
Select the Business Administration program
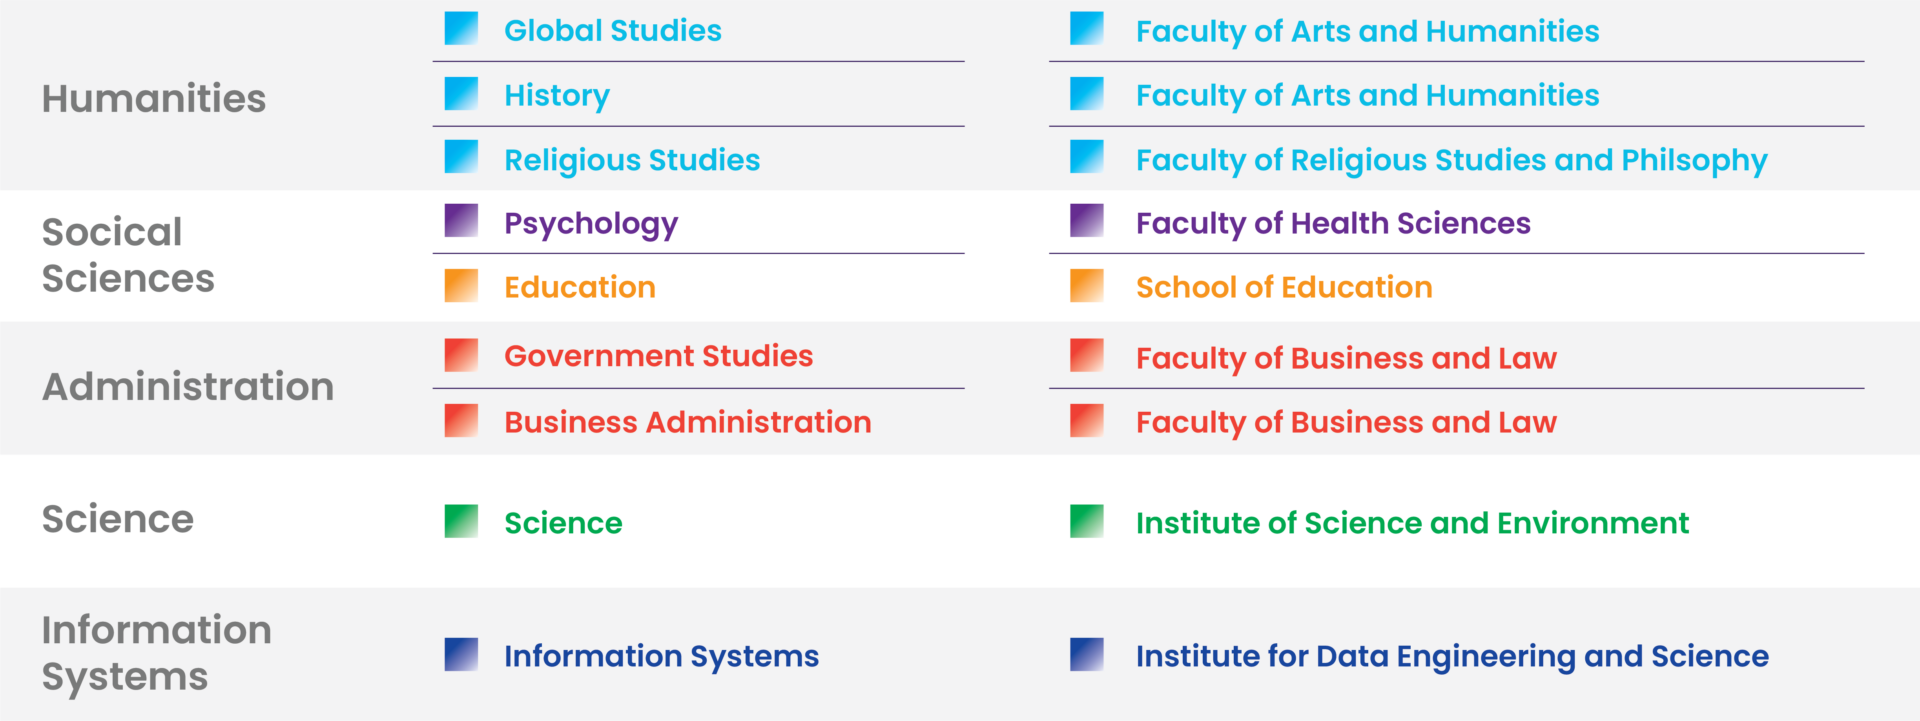coord(687,422)
